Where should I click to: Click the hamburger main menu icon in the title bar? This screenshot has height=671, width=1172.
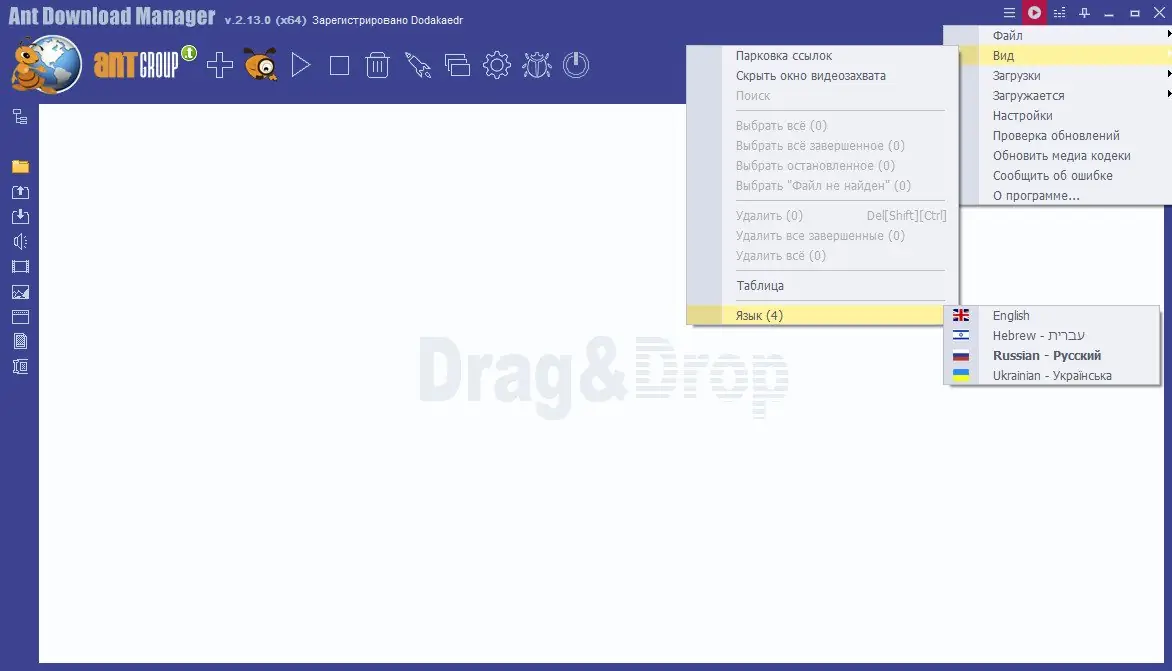[1009, 13]
